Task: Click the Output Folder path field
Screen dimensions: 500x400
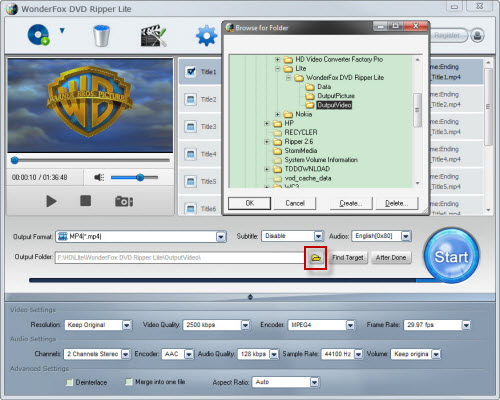Action: [x=180, y=257]
